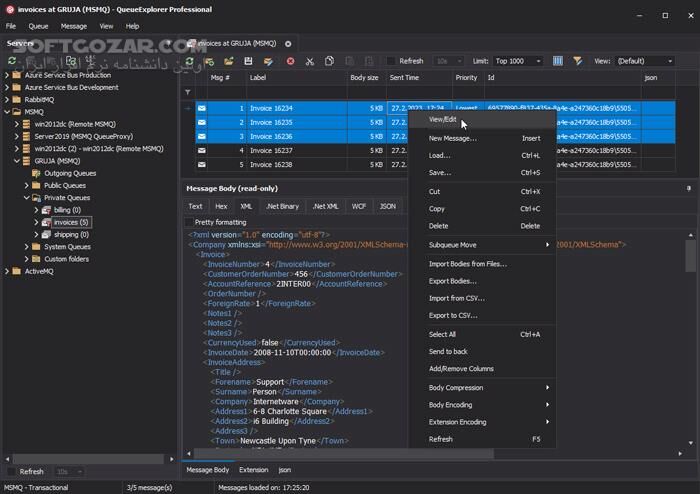The image size is (700, 494).
Task: Toggle the Refresh checkbox in queue toolbar
Action: (x=389, y=62)
